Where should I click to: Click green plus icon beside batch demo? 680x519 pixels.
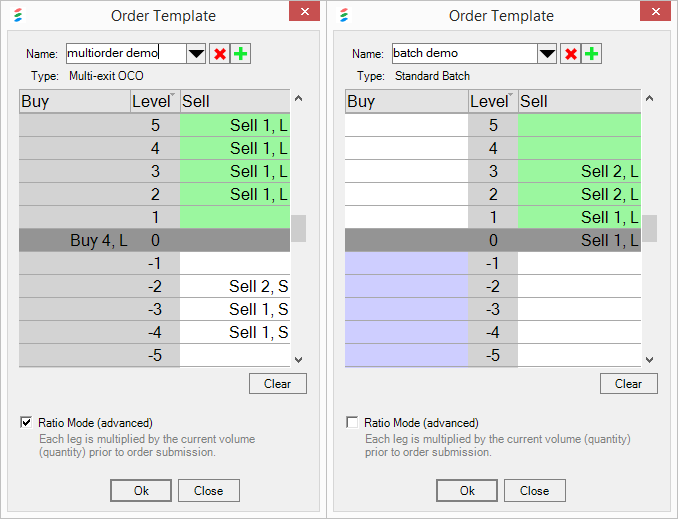pyautogui.click(x=592, y=54)
